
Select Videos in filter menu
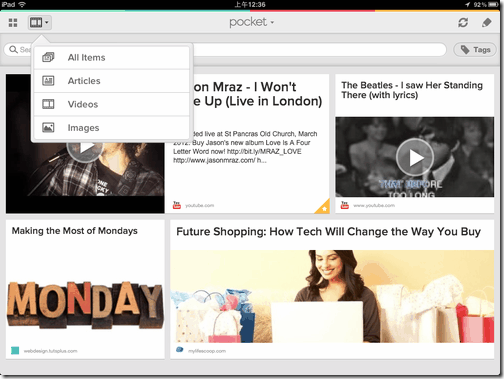(x=112, y=104)
